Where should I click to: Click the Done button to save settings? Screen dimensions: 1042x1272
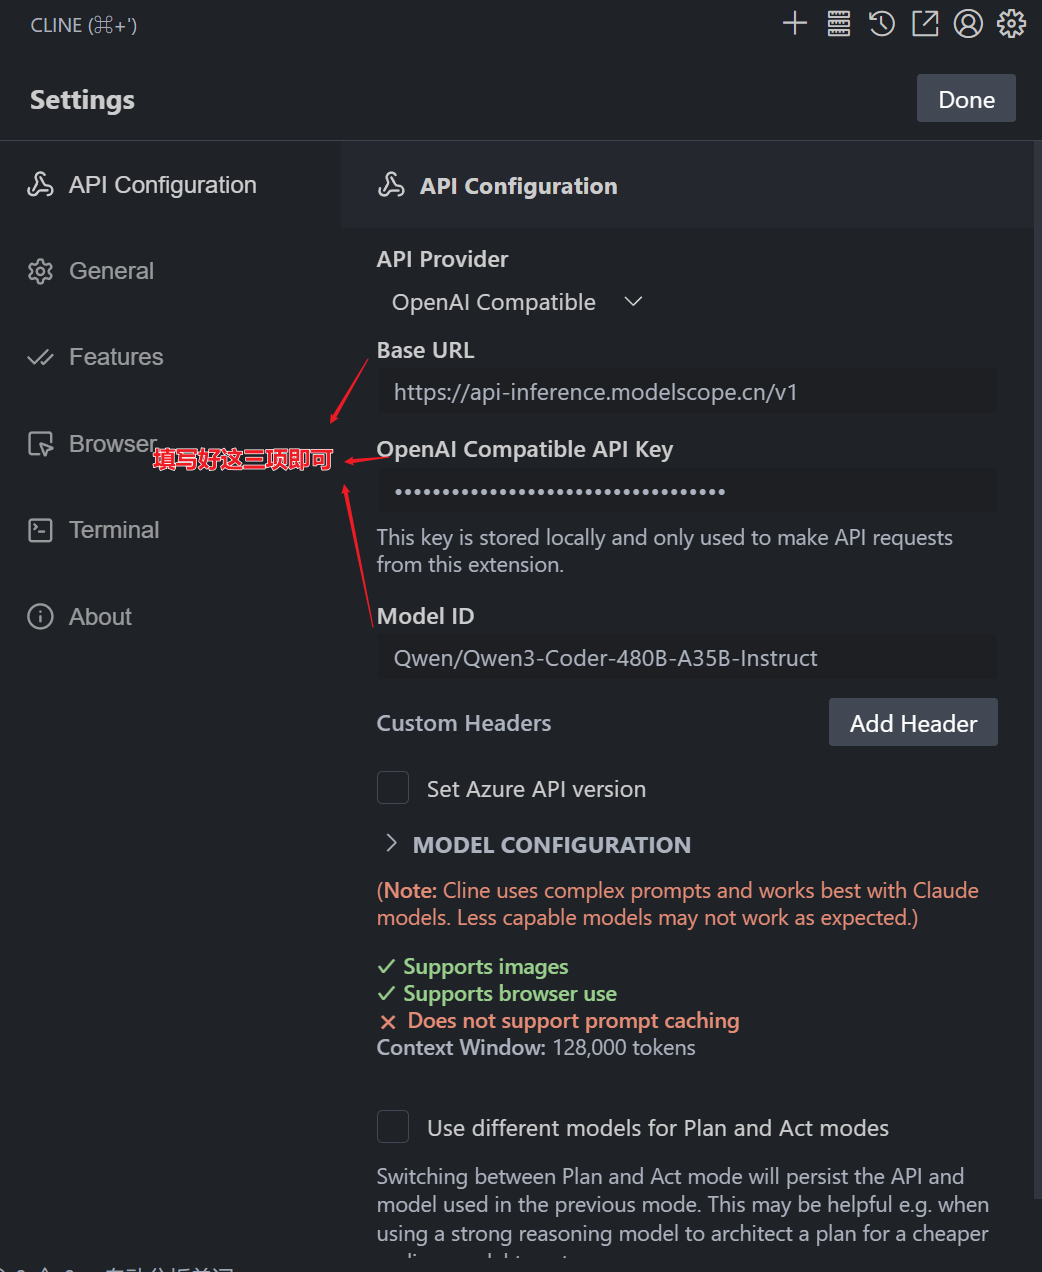click(965, 98)
